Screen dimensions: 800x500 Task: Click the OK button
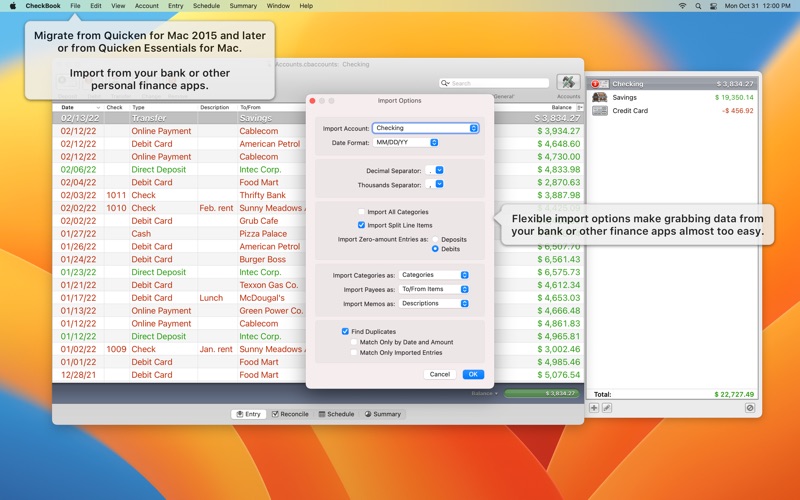473,374
